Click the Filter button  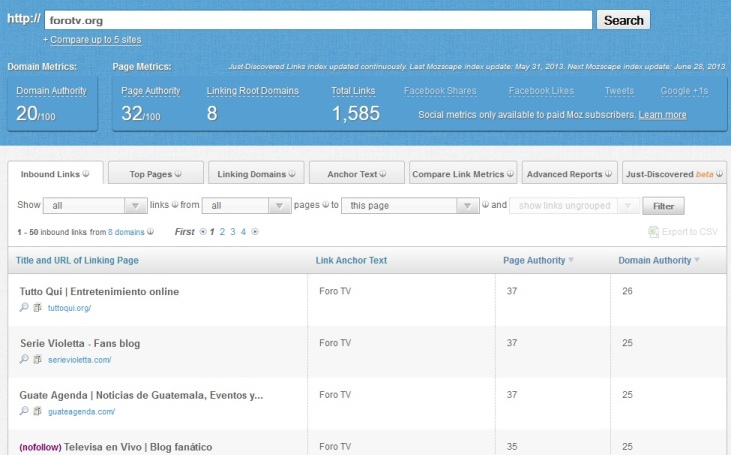point(663,206)
